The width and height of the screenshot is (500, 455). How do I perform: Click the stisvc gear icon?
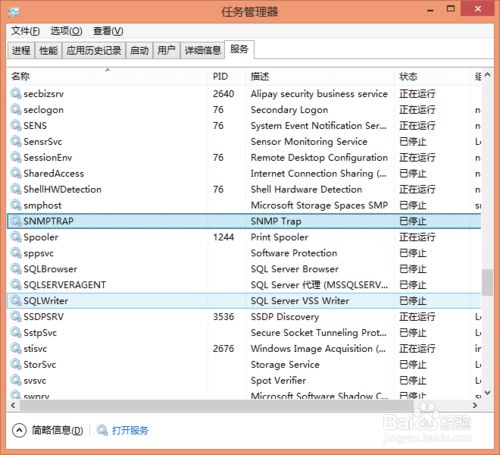click(x=15, y=349)
